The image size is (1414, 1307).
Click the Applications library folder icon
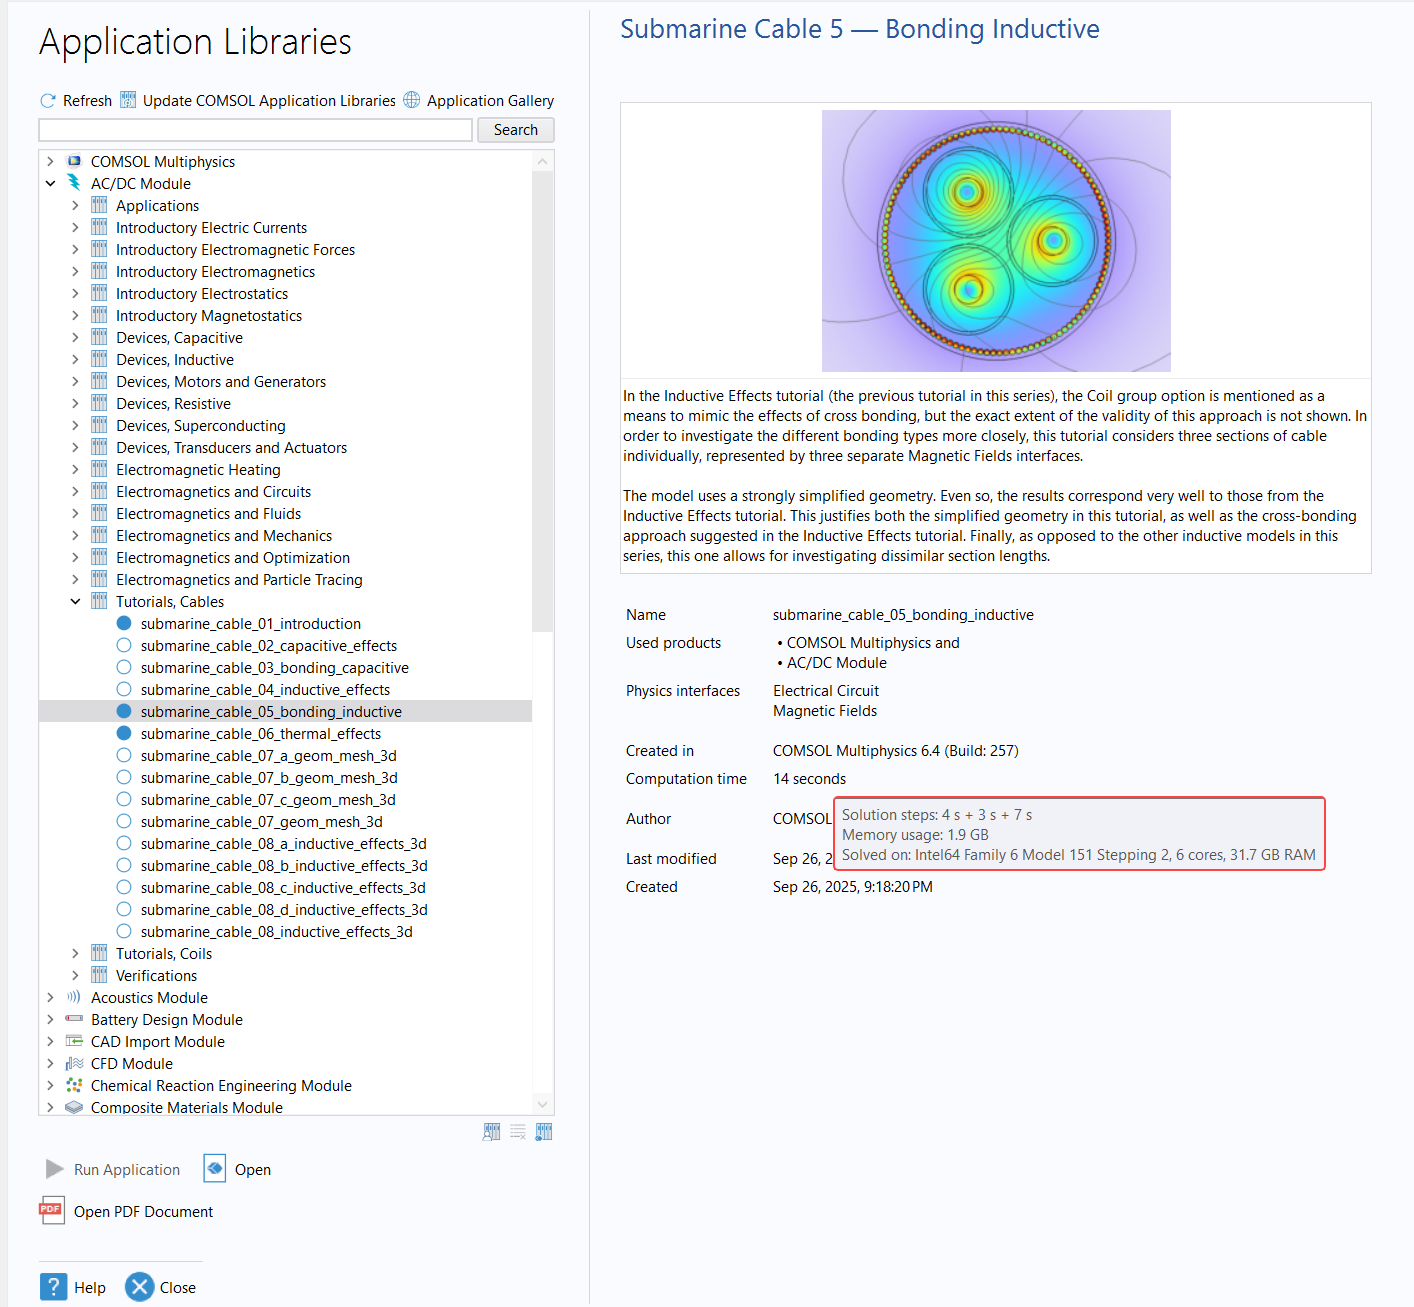pyautogui.click(x=99, y=205)
